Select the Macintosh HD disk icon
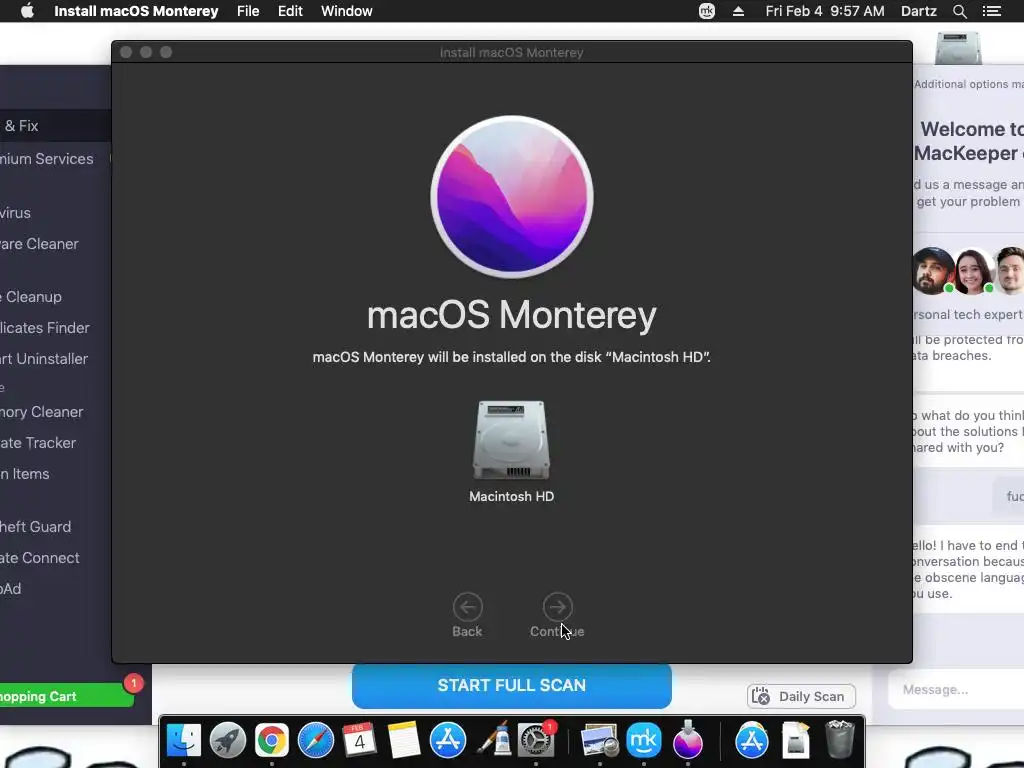1024x768 pixels. [x=511, y=440]
